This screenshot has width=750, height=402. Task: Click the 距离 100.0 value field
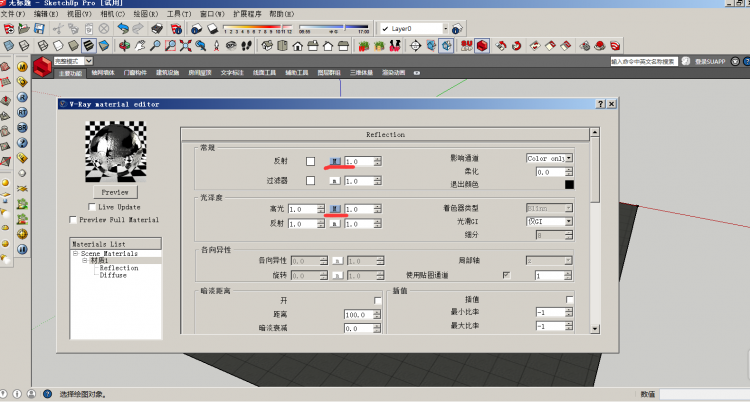click(359, 314)
